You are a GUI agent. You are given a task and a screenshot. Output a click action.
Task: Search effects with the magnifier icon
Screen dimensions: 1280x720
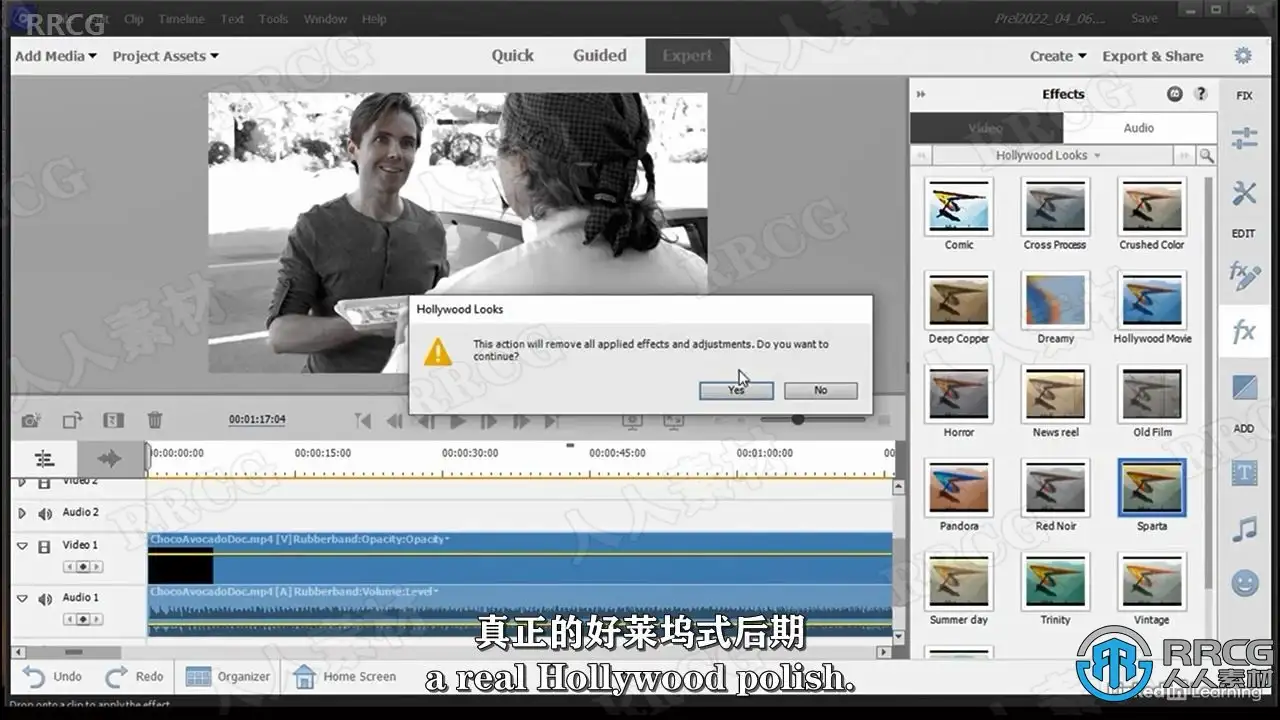click(x=1207, y=156)
